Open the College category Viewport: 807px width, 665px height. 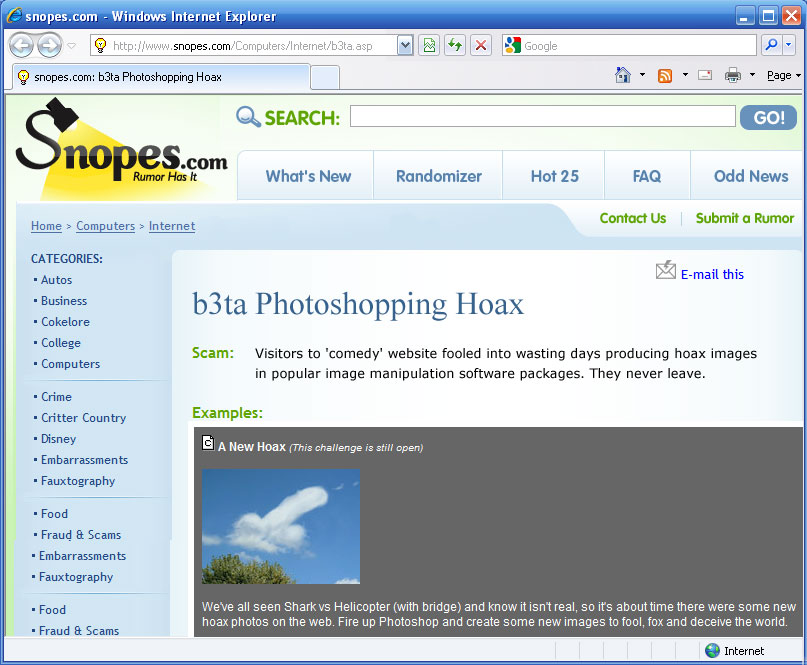[61, 343]
